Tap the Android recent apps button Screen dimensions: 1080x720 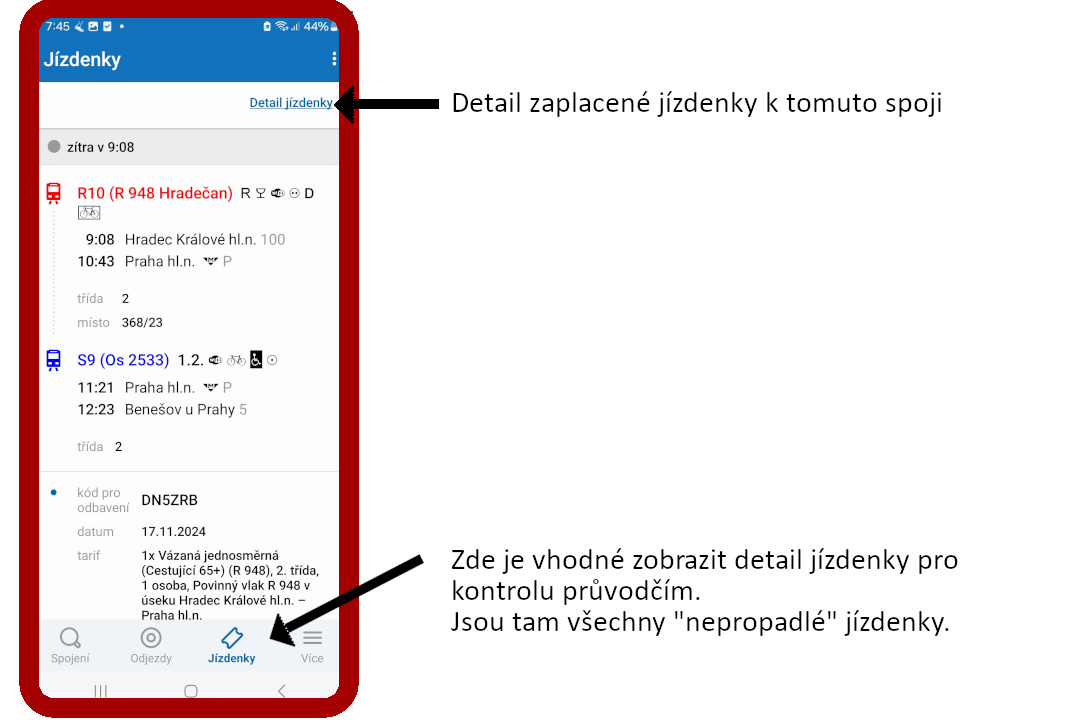tap(101, 690)
